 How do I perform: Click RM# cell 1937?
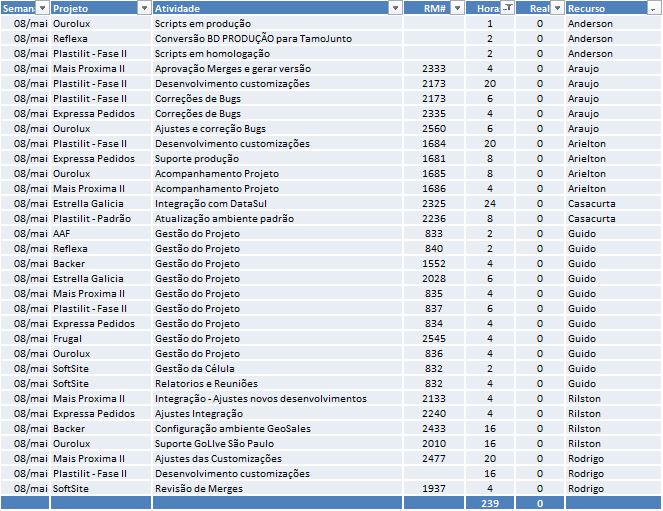click(x=434, y=489)
